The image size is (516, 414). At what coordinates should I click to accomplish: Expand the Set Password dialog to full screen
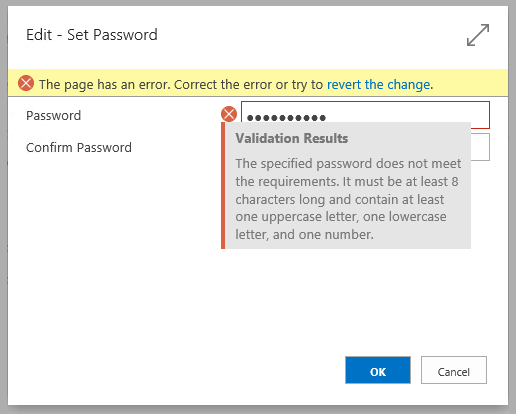478,35
